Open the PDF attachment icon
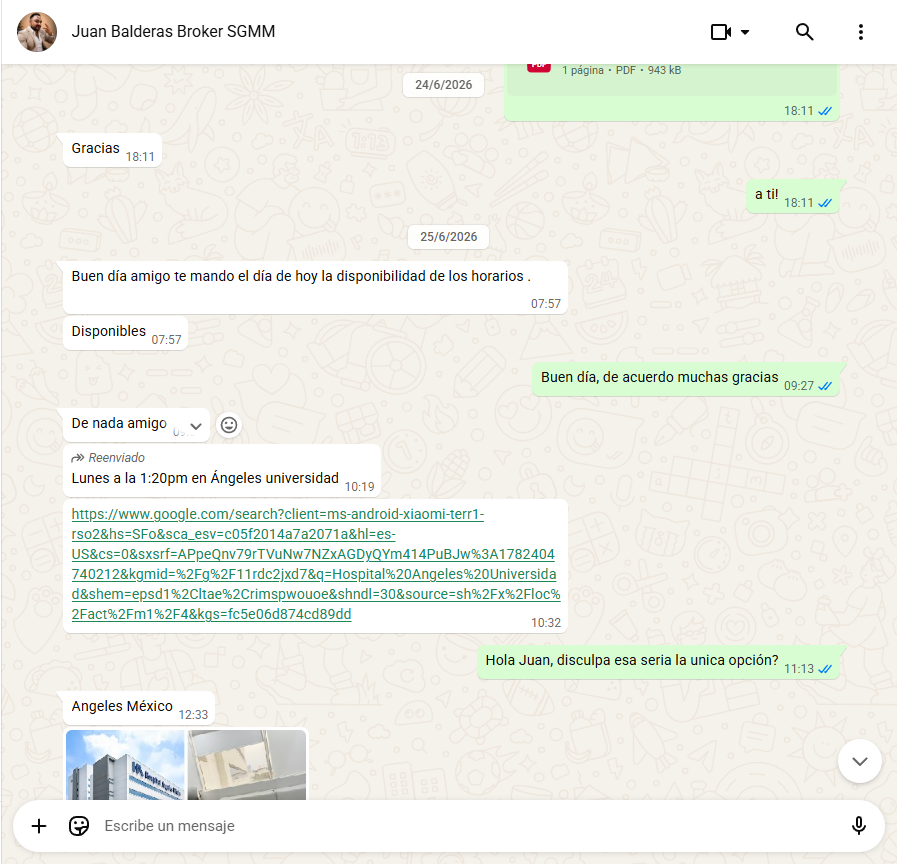This screenshot has width=897, height=864. click(x=538, y=68)
